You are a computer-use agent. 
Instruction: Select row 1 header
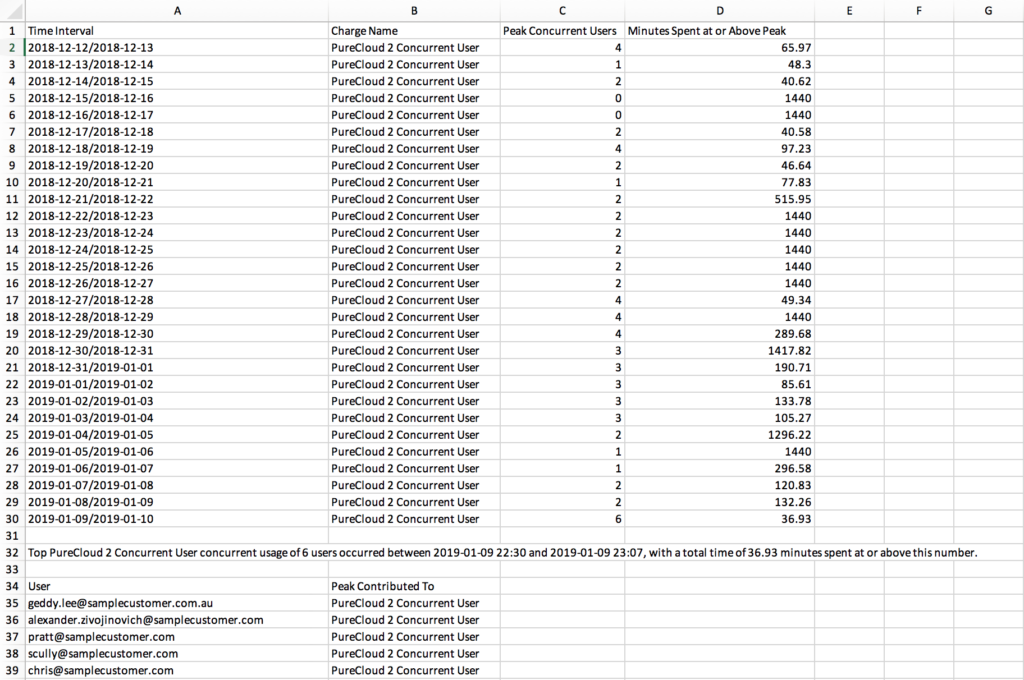(x=12, y=31)
